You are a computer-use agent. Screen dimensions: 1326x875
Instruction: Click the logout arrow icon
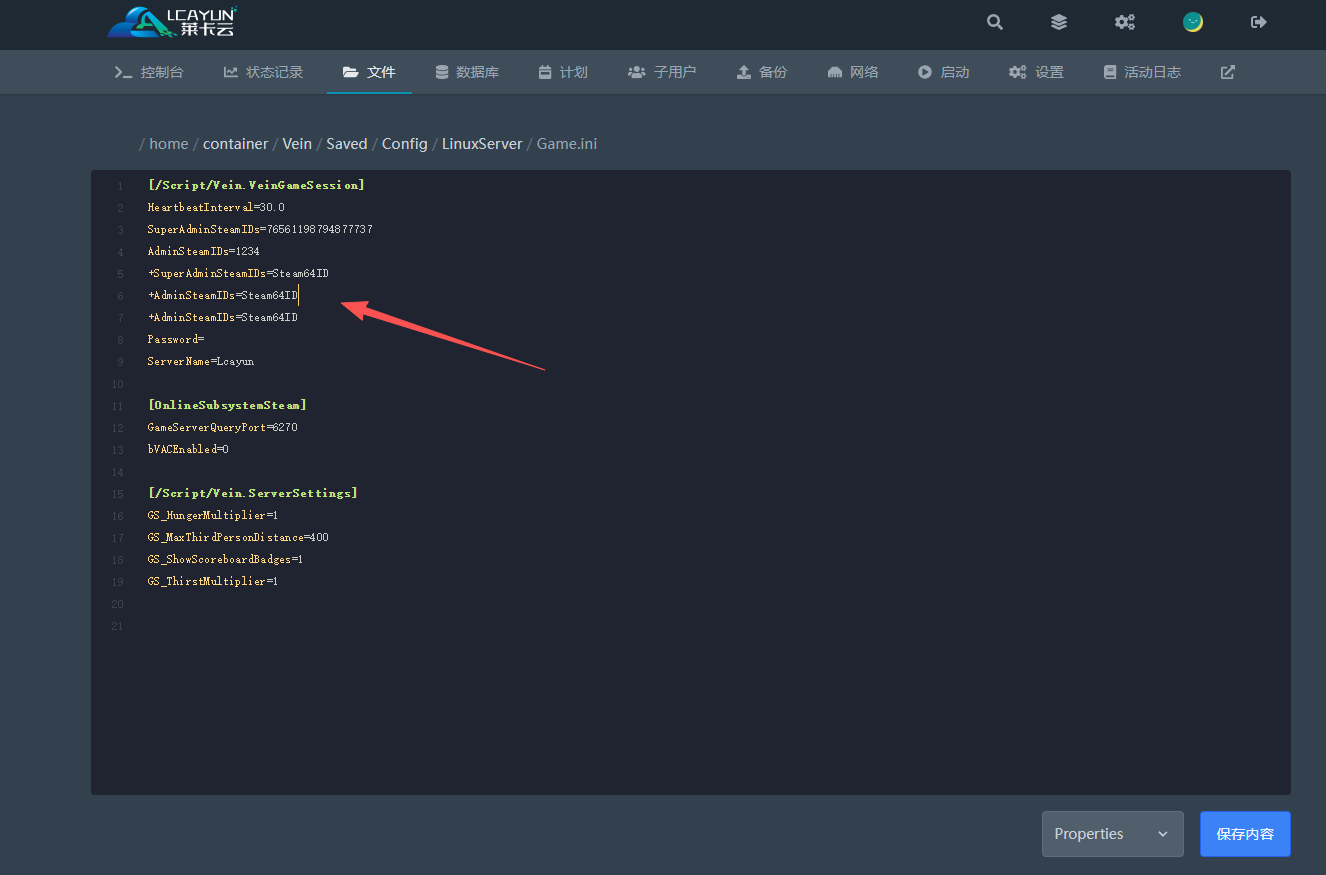click(1259, 22)
